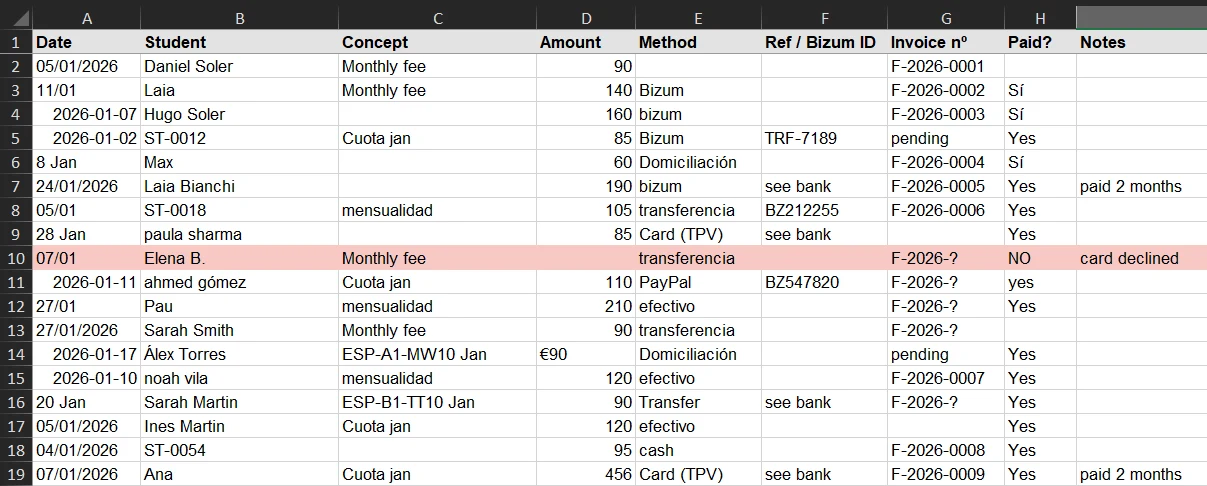Select column E header
This screenshot has width=1207, height=486.
698,18
